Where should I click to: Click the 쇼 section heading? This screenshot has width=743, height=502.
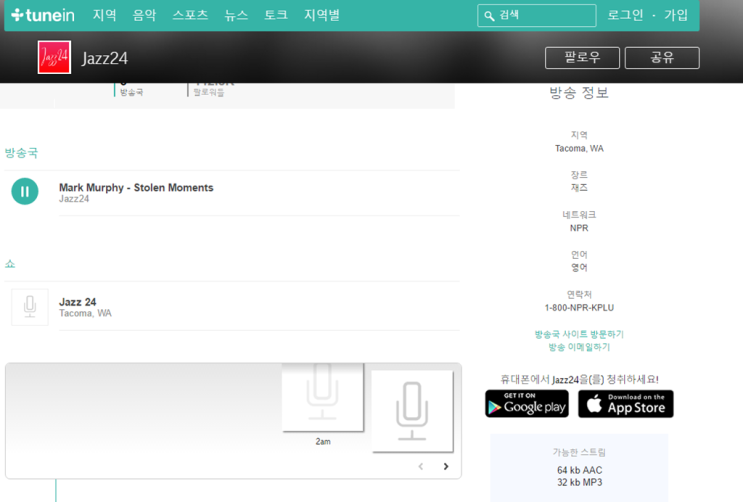(10, 264)
